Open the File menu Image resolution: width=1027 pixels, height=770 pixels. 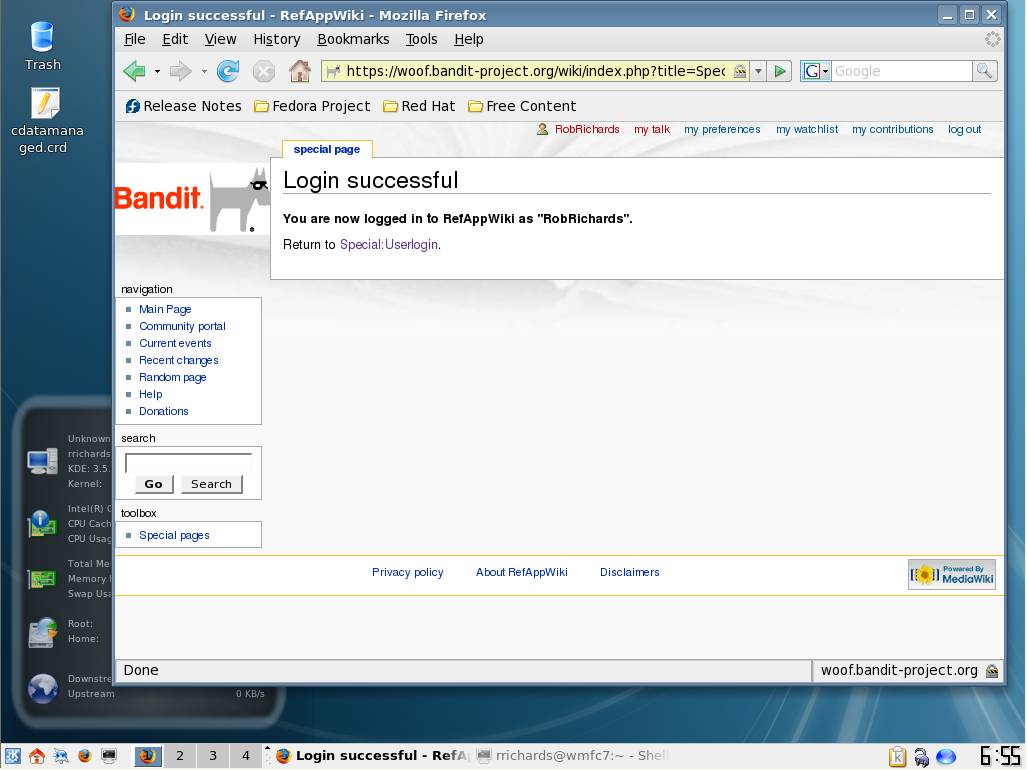point(134,39)
